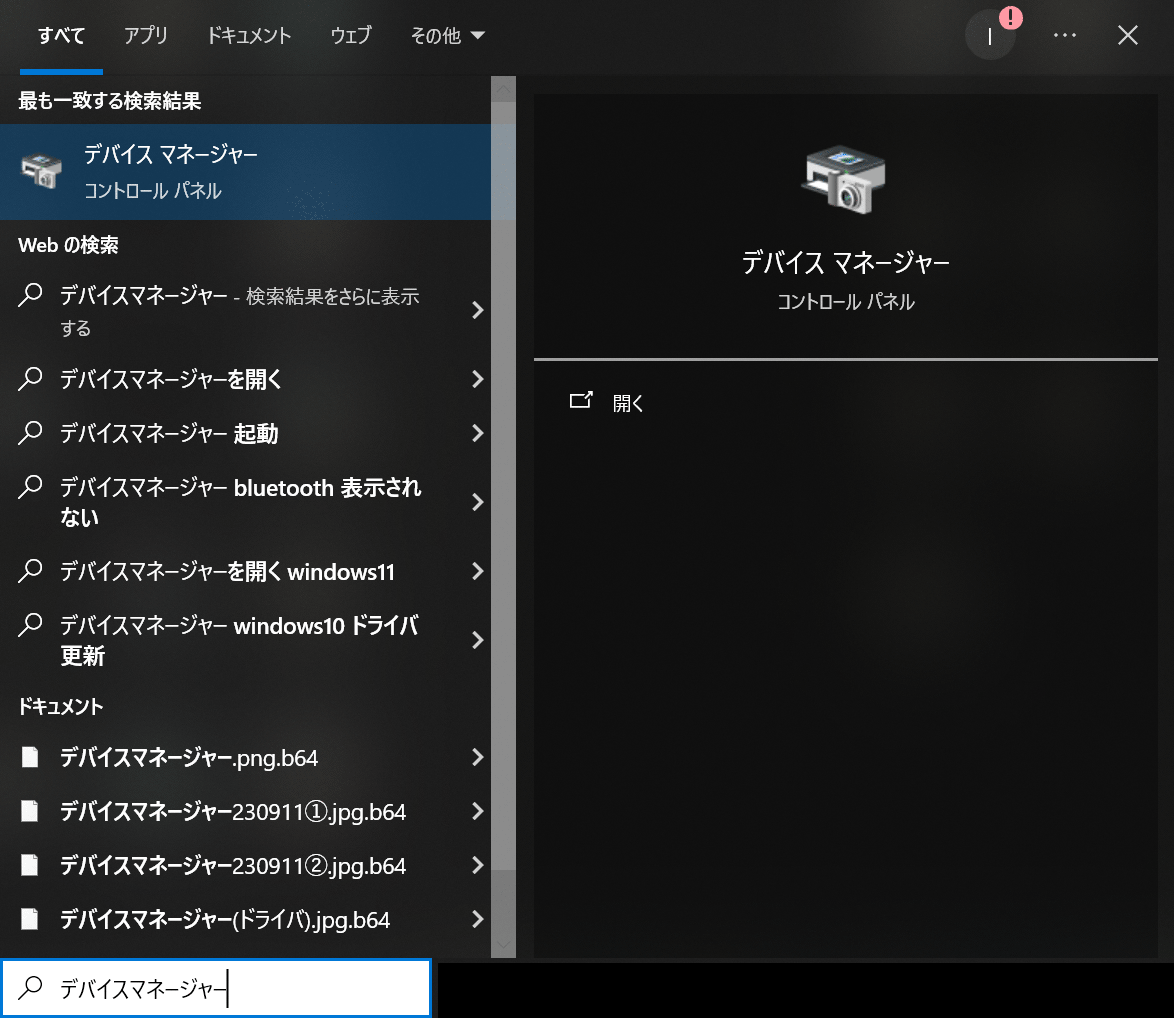The height and width of the screenshot is (1018, 1174).
Task: Open the three-dot options menu
Action: 1065,35
